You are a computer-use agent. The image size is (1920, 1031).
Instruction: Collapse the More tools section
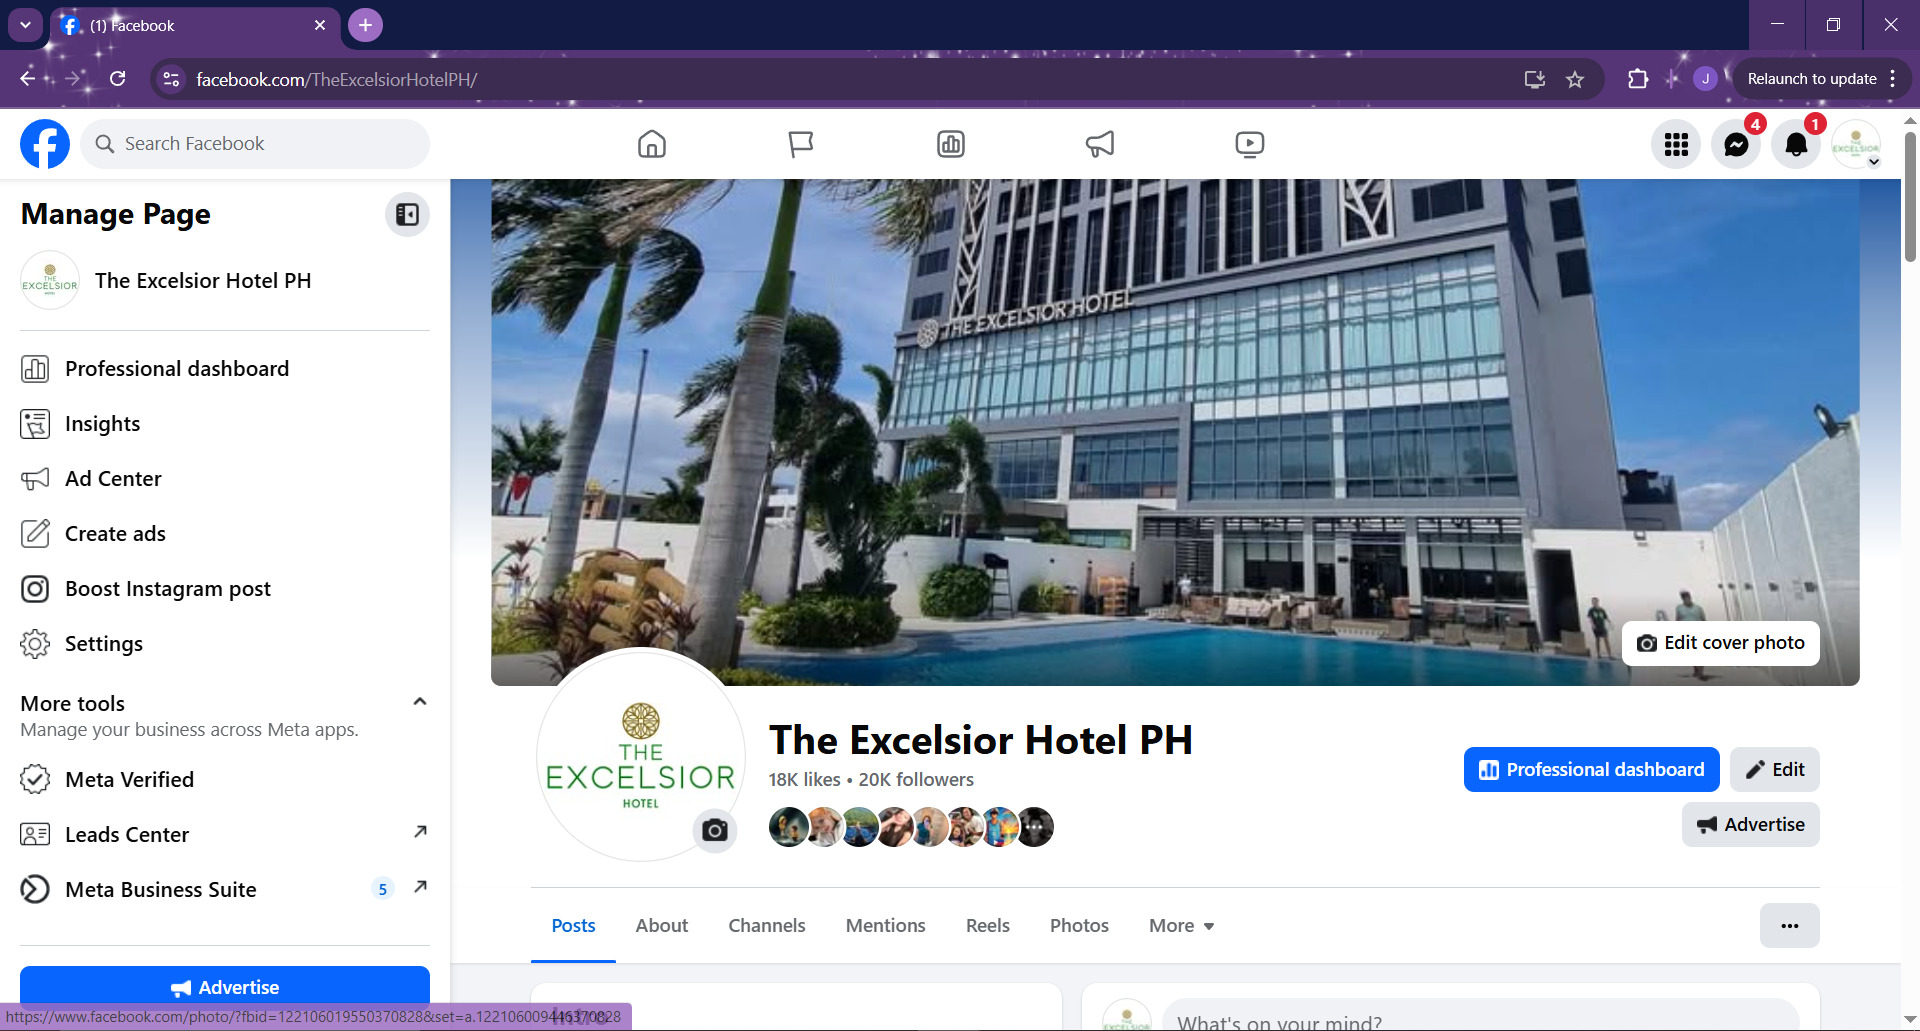pos(420,702)
